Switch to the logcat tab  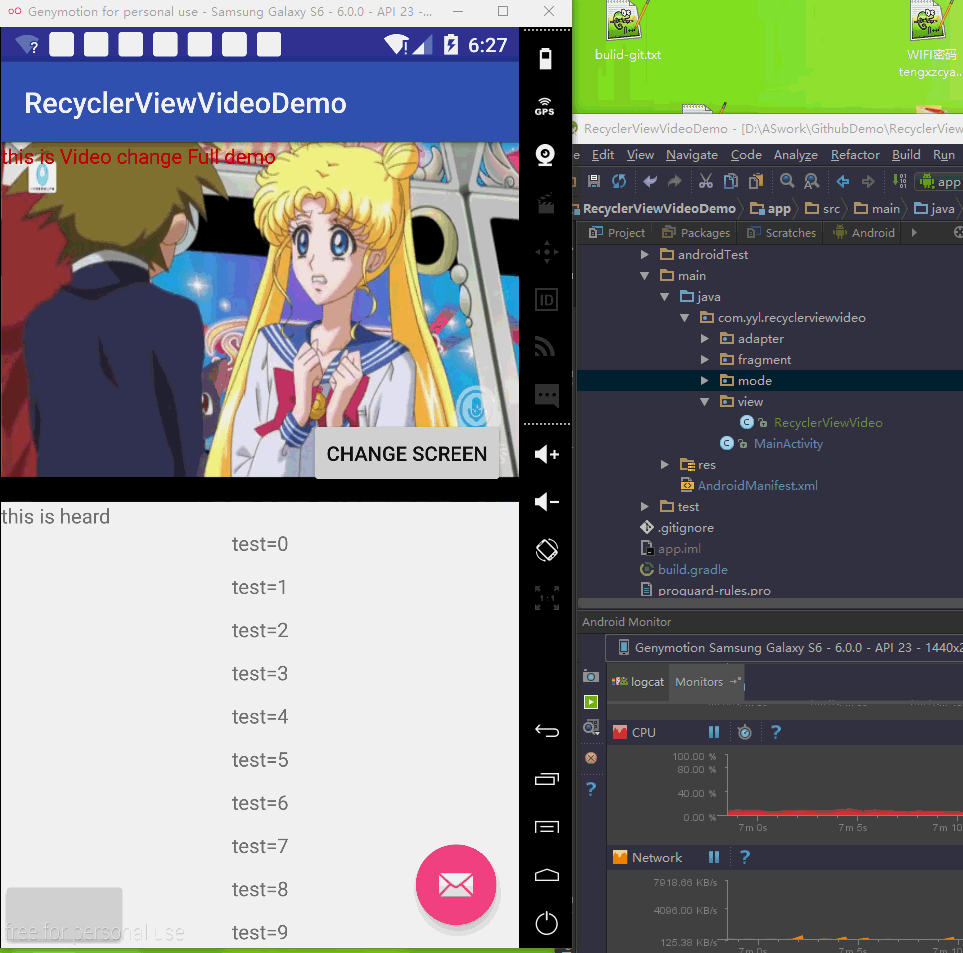coord(638,682)
